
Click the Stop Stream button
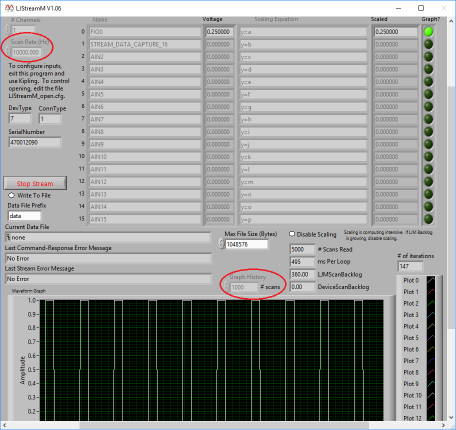[x=35, y=183]
